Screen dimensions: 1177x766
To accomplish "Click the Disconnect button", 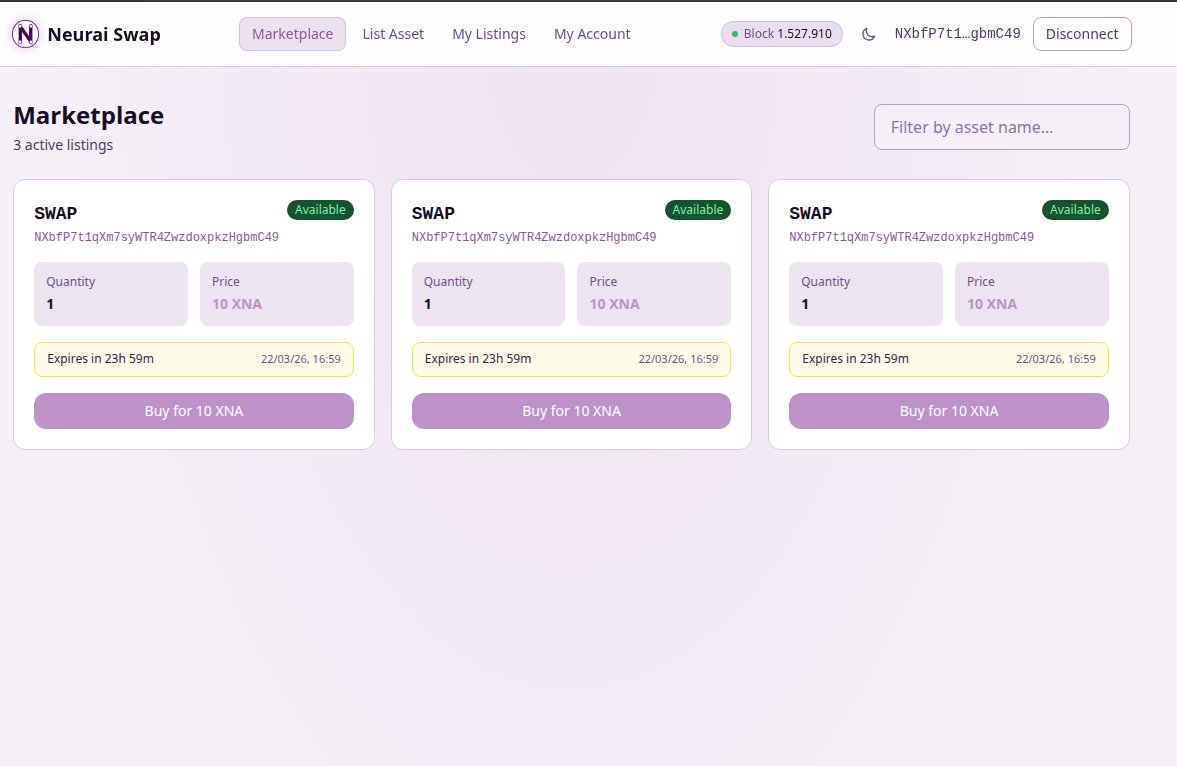I will (1082, 34).
